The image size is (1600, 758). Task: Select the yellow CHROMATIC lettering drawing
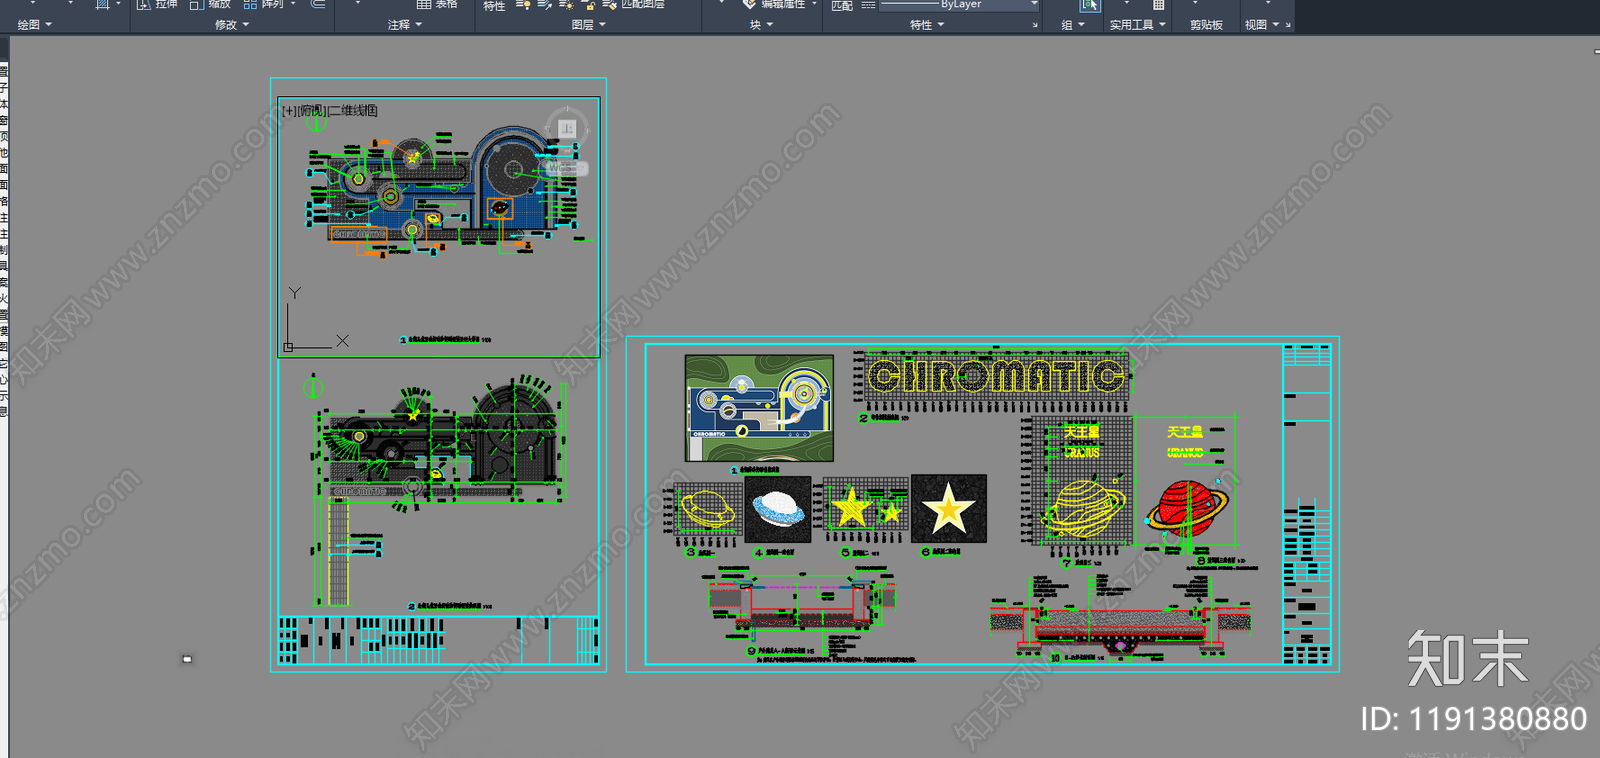click(996, 376)
